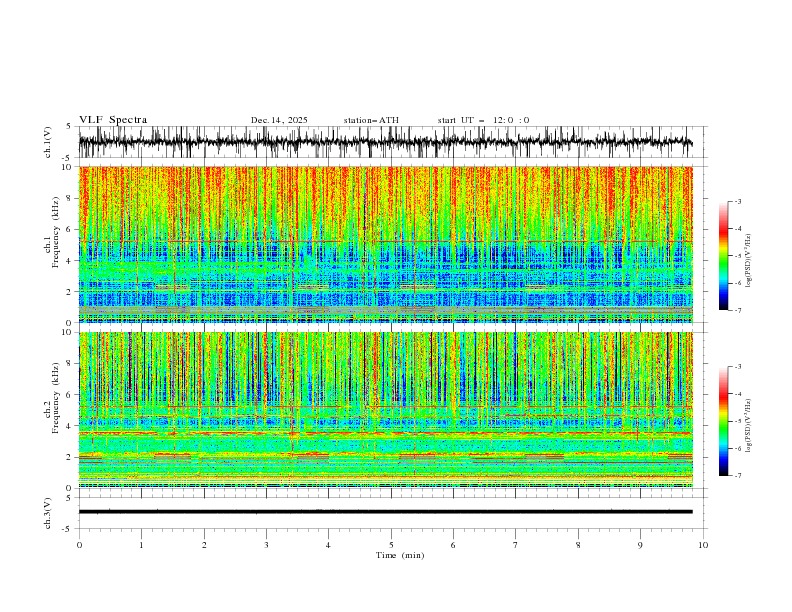Click the "2" kHz tick on ch.2 frequency axis
792x612 pixels.
tap(70, 457)
